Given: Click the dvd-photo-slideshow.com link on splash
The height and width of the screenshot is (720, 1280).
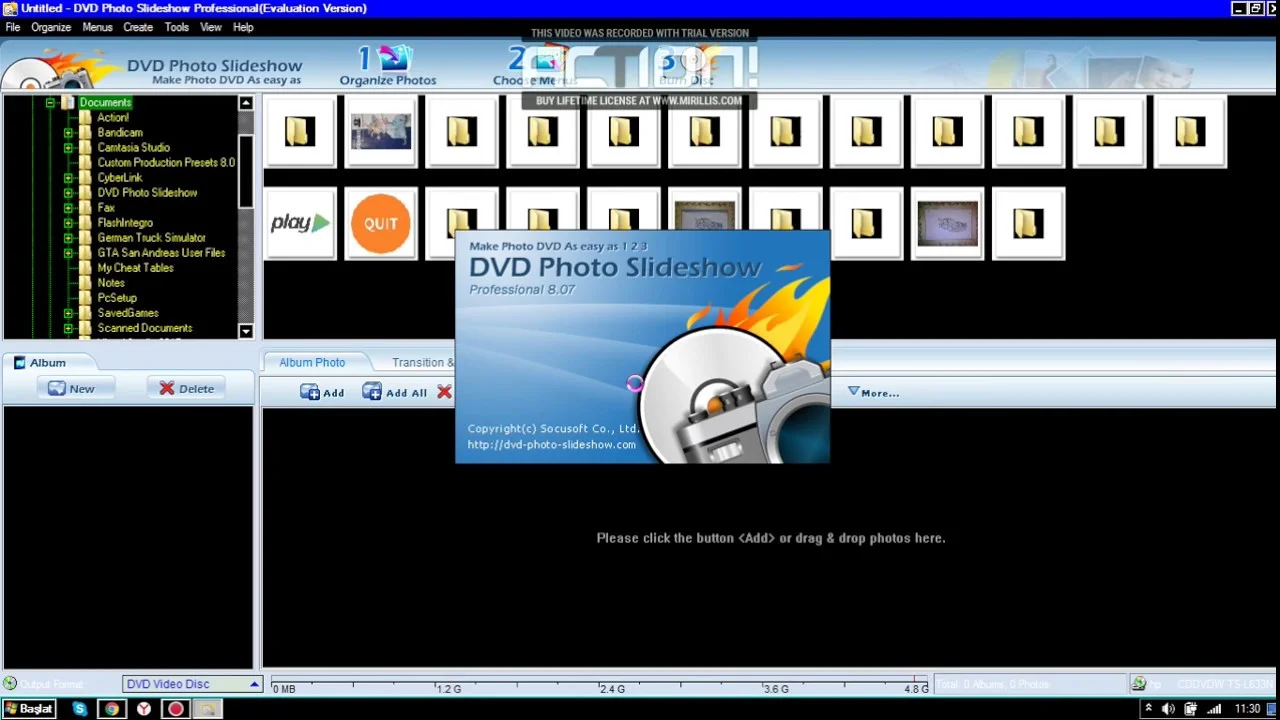Looking at the screenshot, I should 551,444.
